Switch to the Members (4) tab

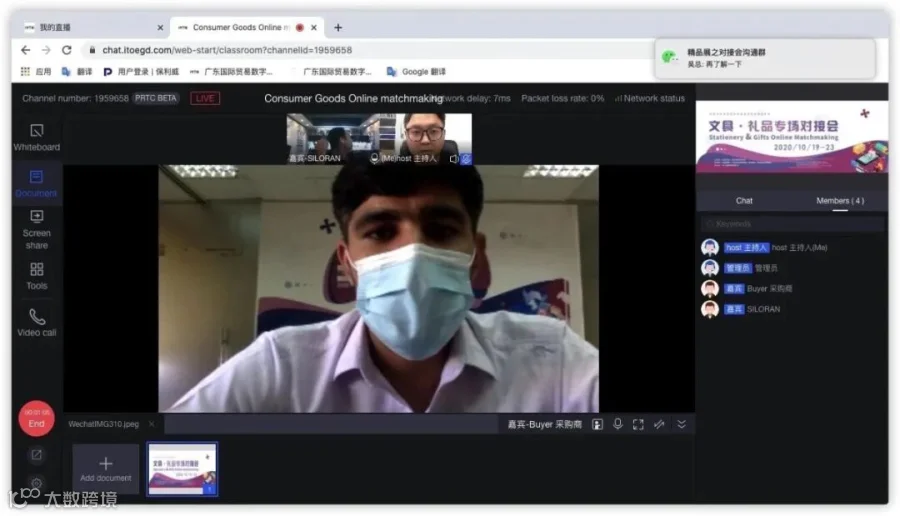840,200
